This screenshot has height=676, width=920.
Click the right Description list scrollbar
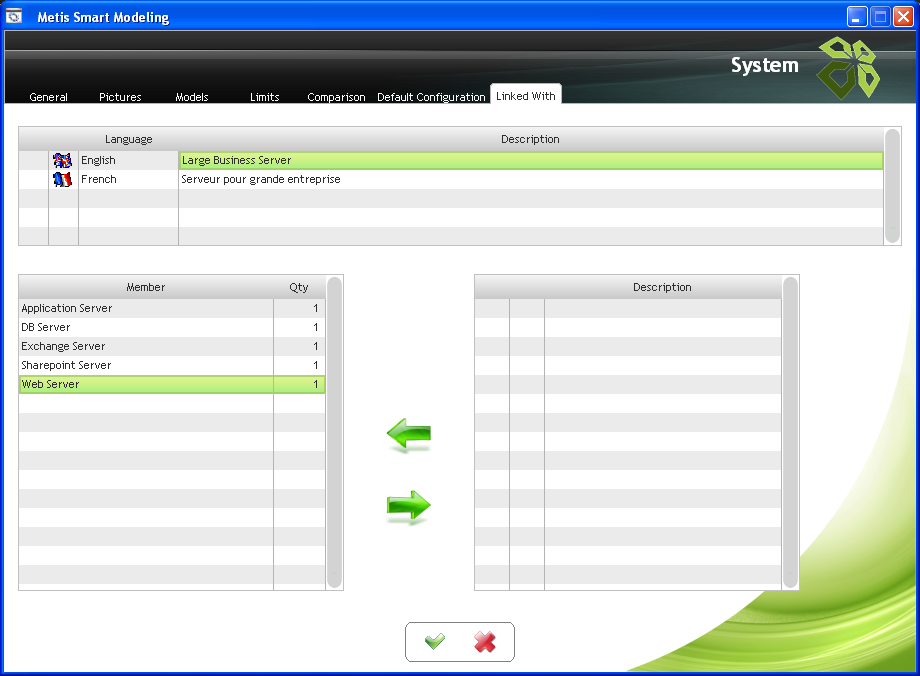click(790, 432)
